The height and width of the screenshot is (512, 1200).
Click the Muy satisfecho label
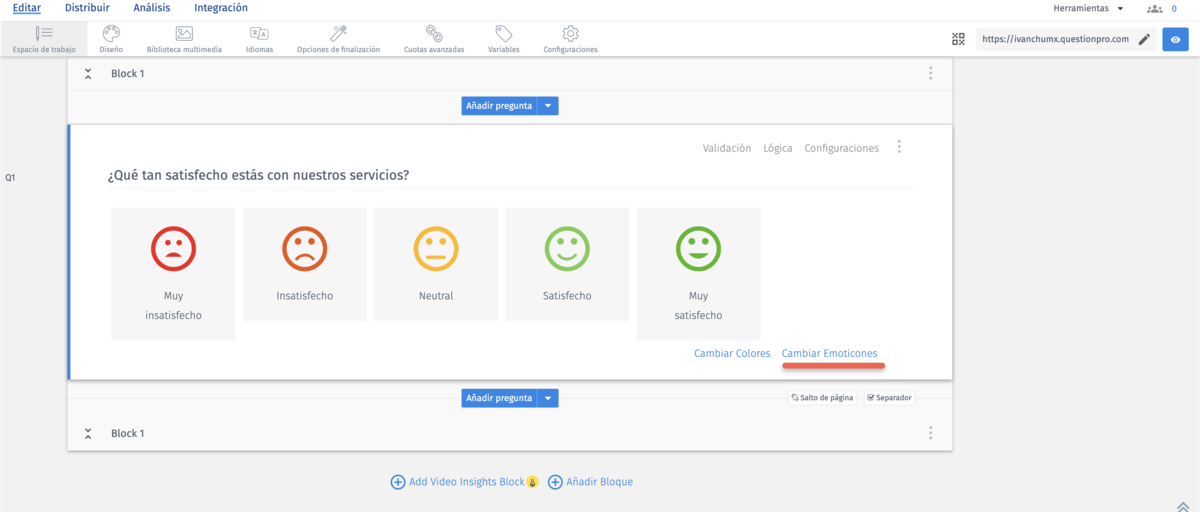(698, 305)
